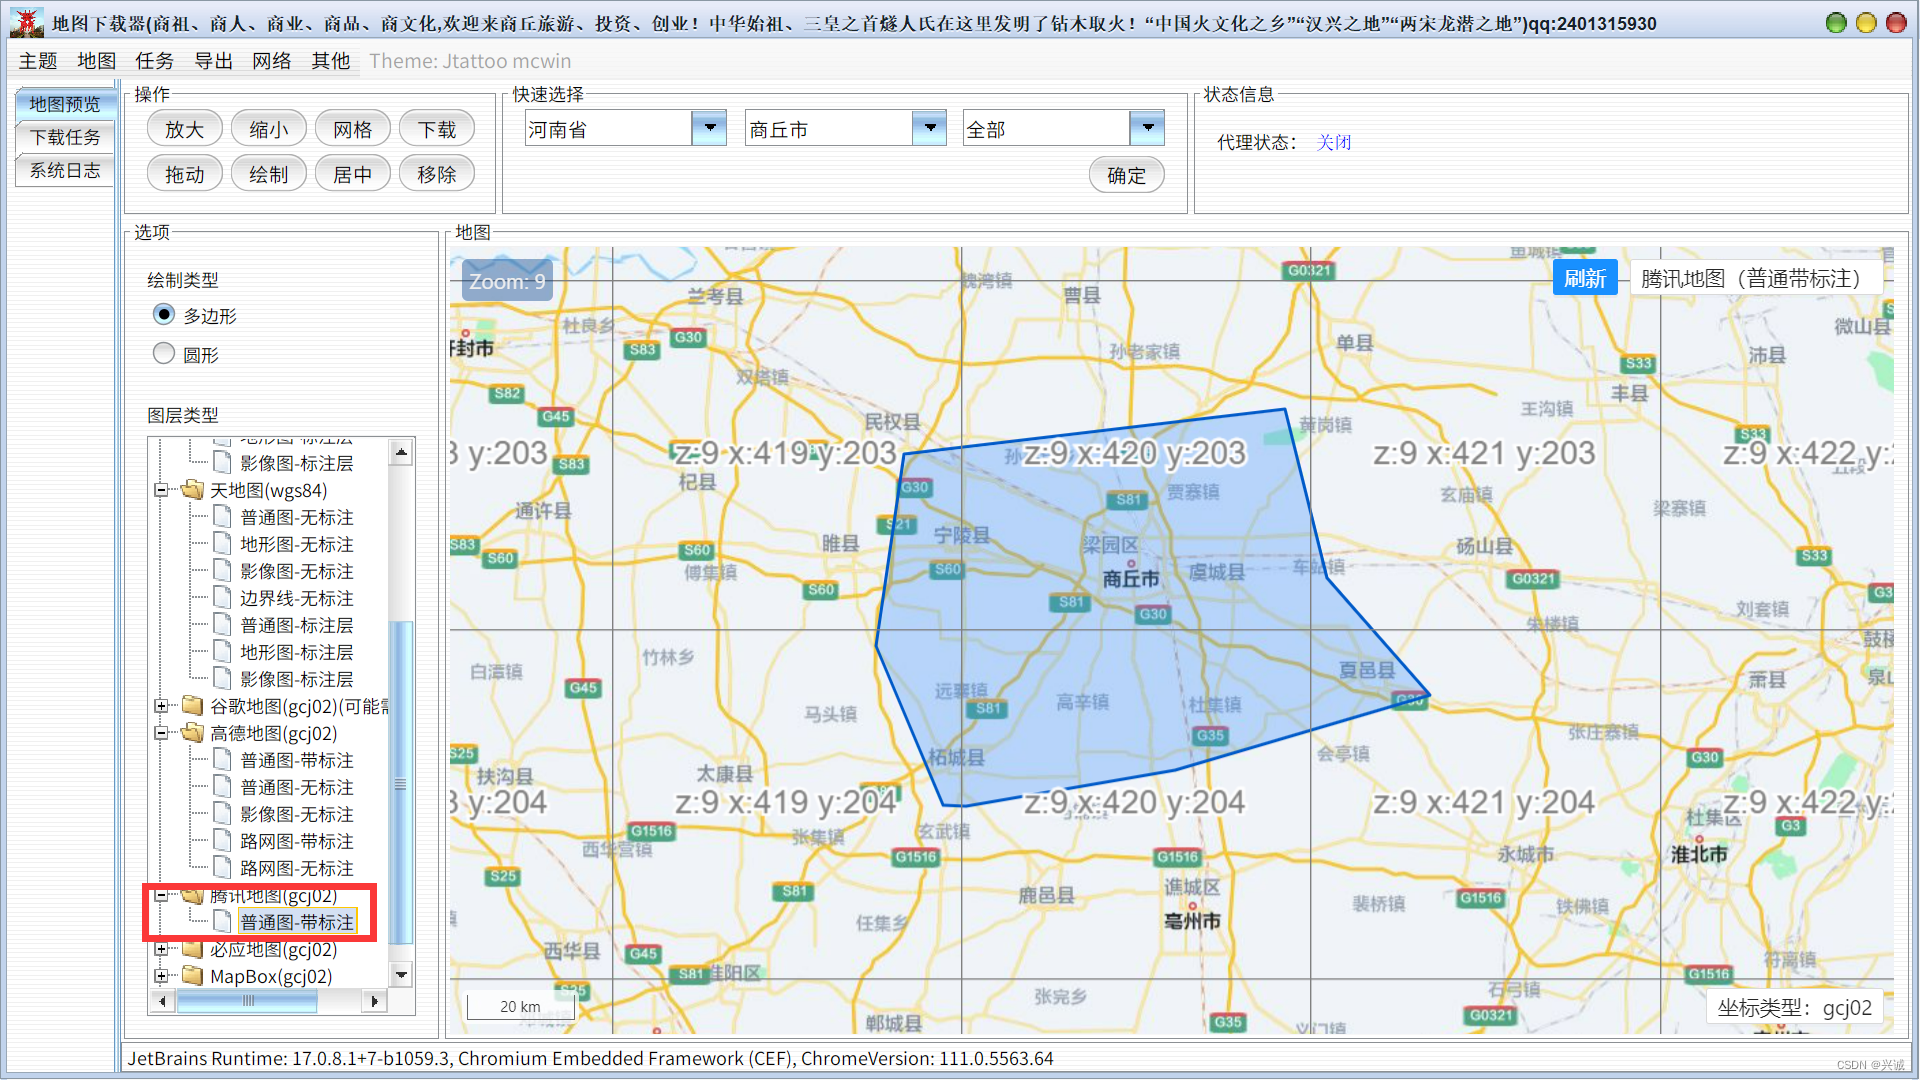Click the 高德地图 folder icon
Image resolution: width=1920 pixels, height=1080 pixels.
192,733
